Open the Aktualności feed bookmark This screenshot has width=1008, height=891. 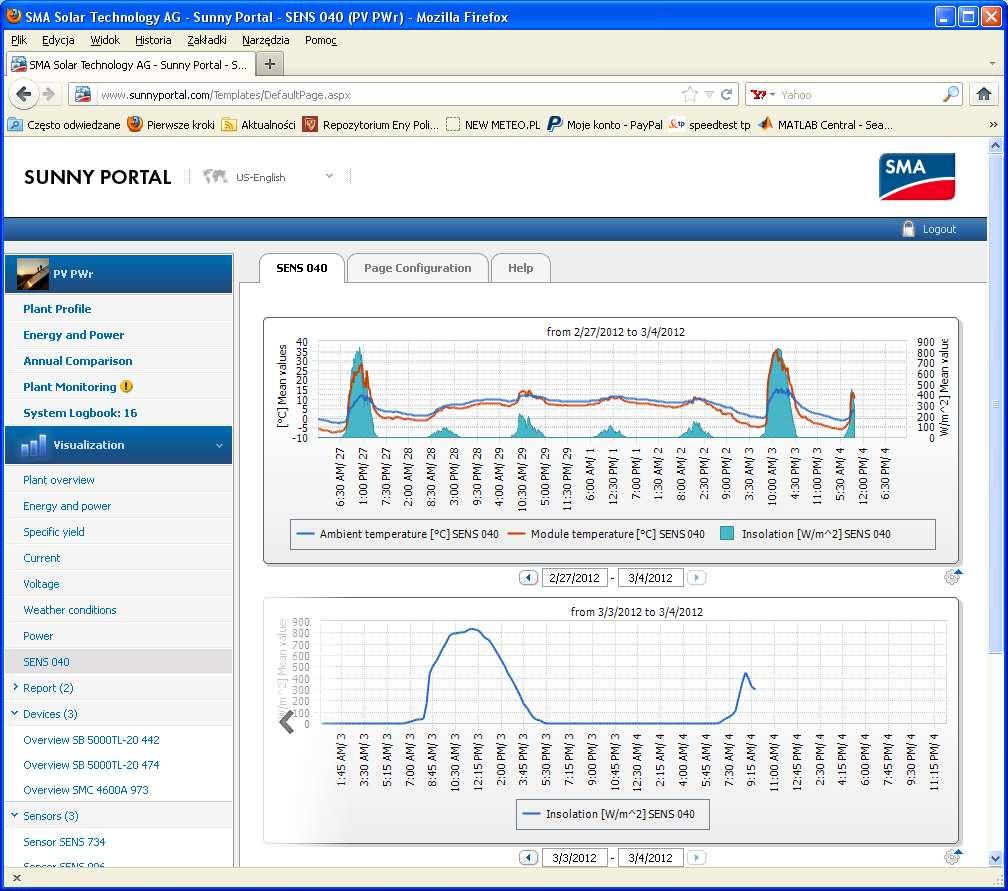[258, 125]
